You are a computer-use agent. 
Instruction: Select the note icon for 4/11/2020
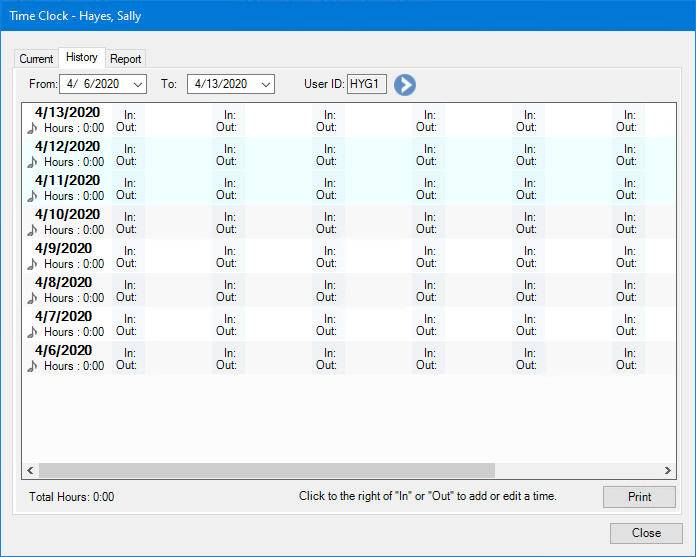(x=32, y=196)
